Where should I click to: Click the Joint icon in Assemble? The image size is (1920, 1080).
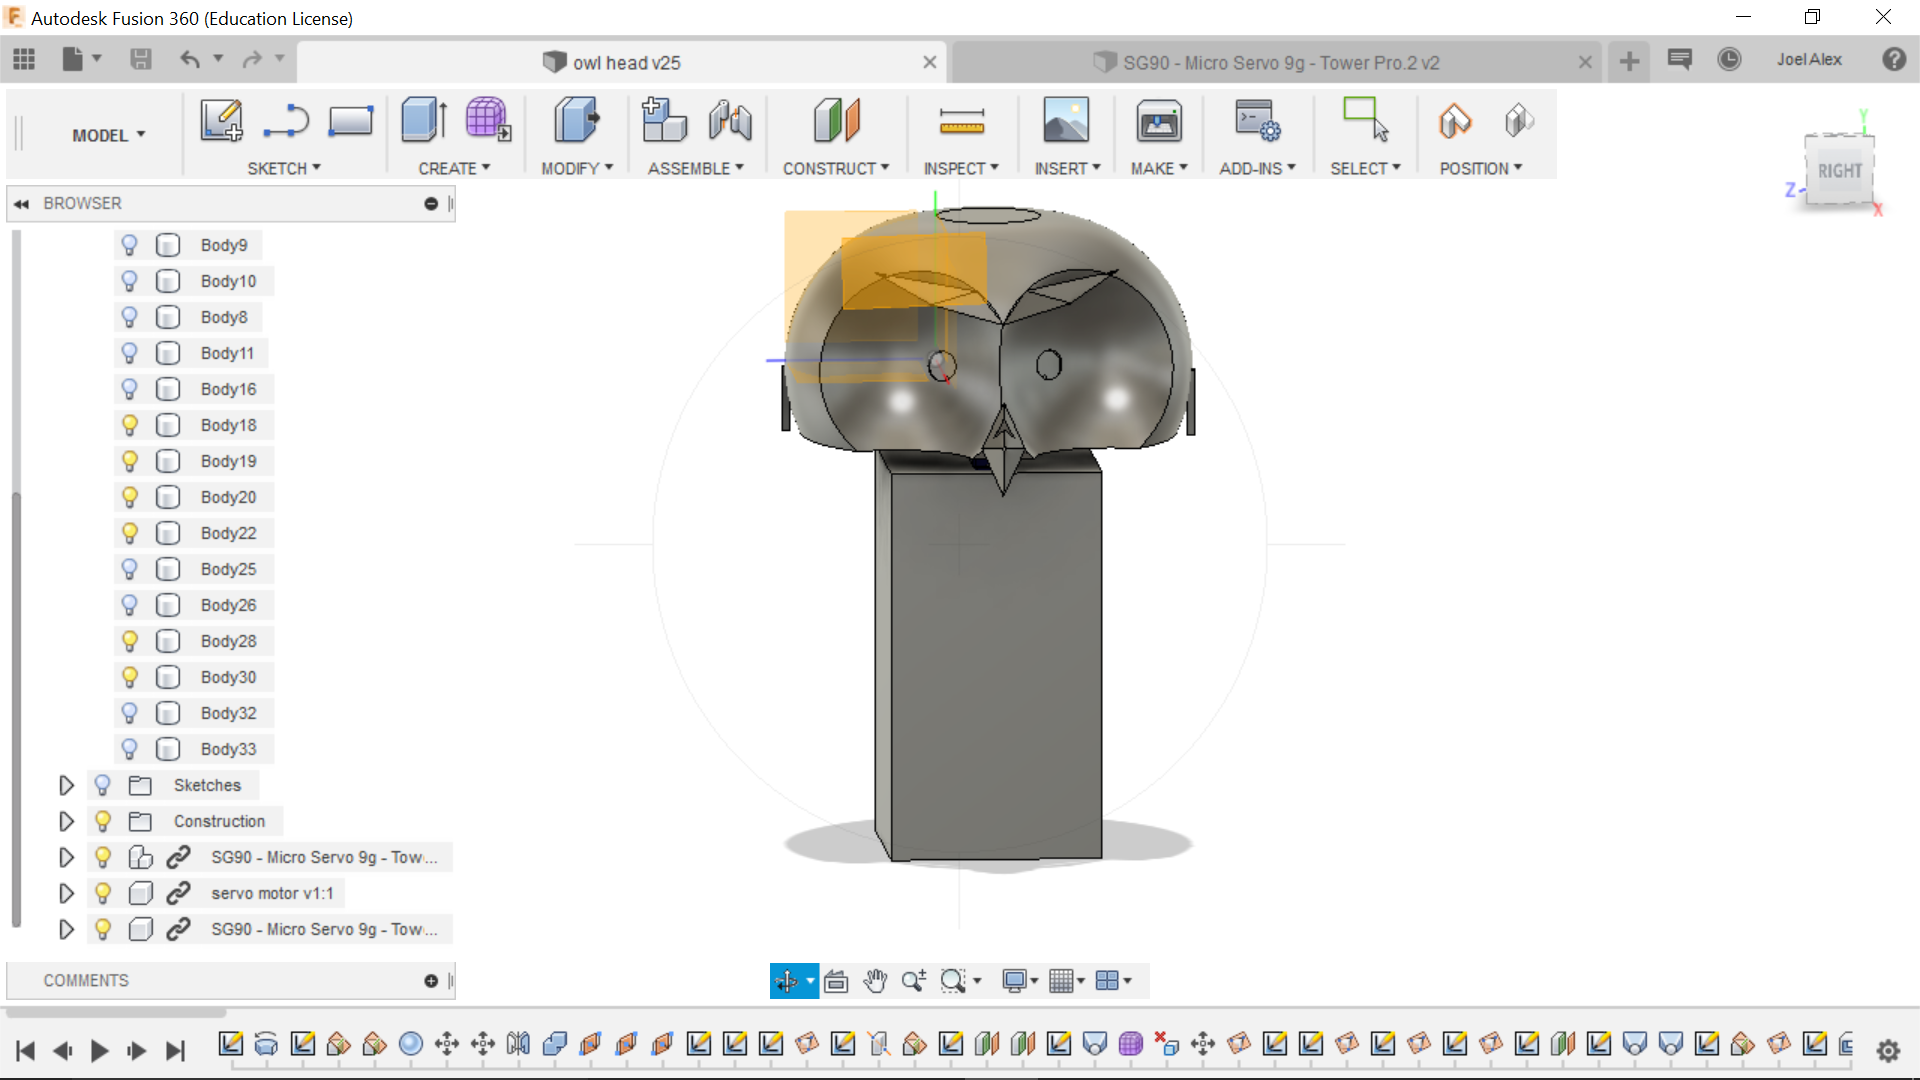(730, 121)
